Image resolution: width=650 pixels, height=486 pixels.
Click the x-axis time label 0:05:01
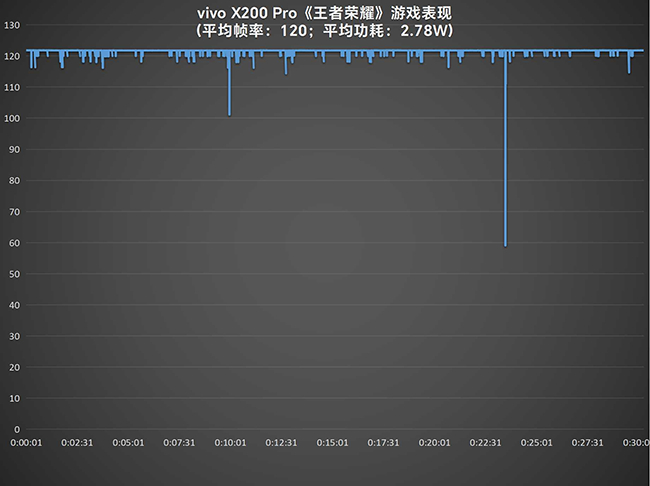pyautogui.click(x=128, y=443)
